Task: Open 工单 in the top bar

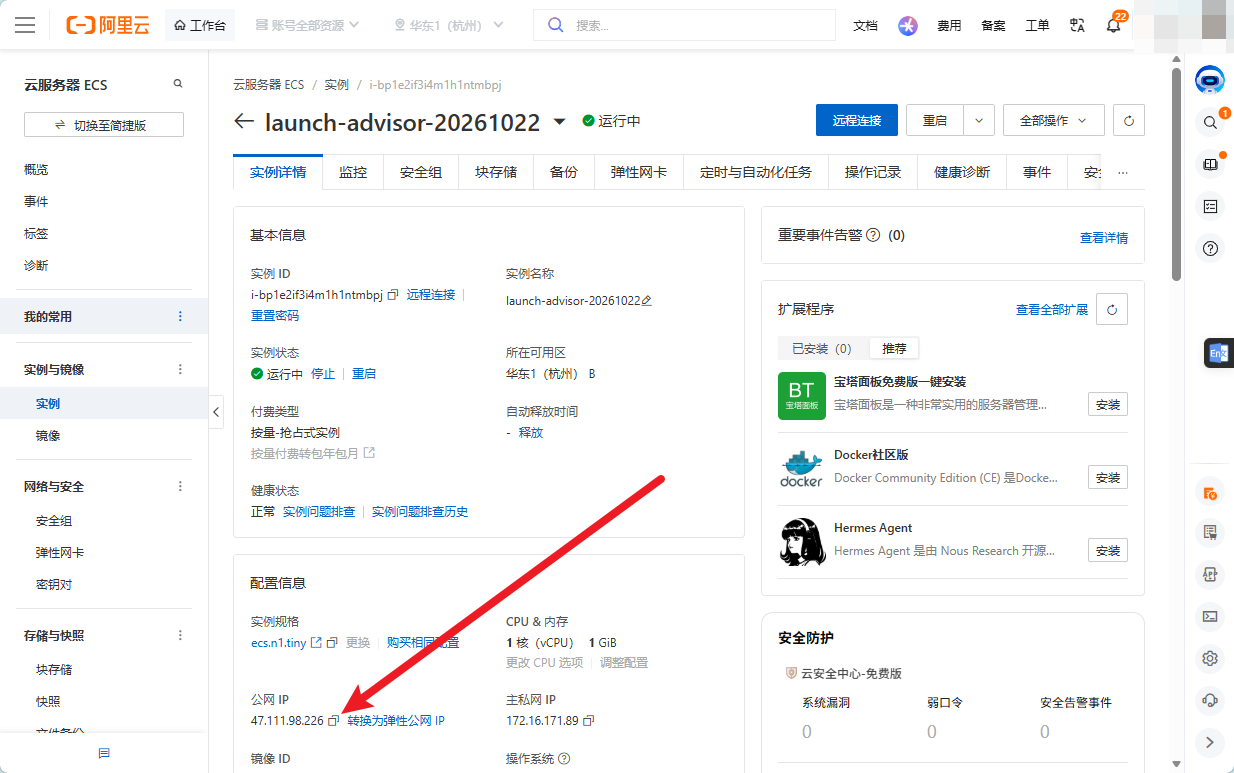Action: [x=1037, y=25]
